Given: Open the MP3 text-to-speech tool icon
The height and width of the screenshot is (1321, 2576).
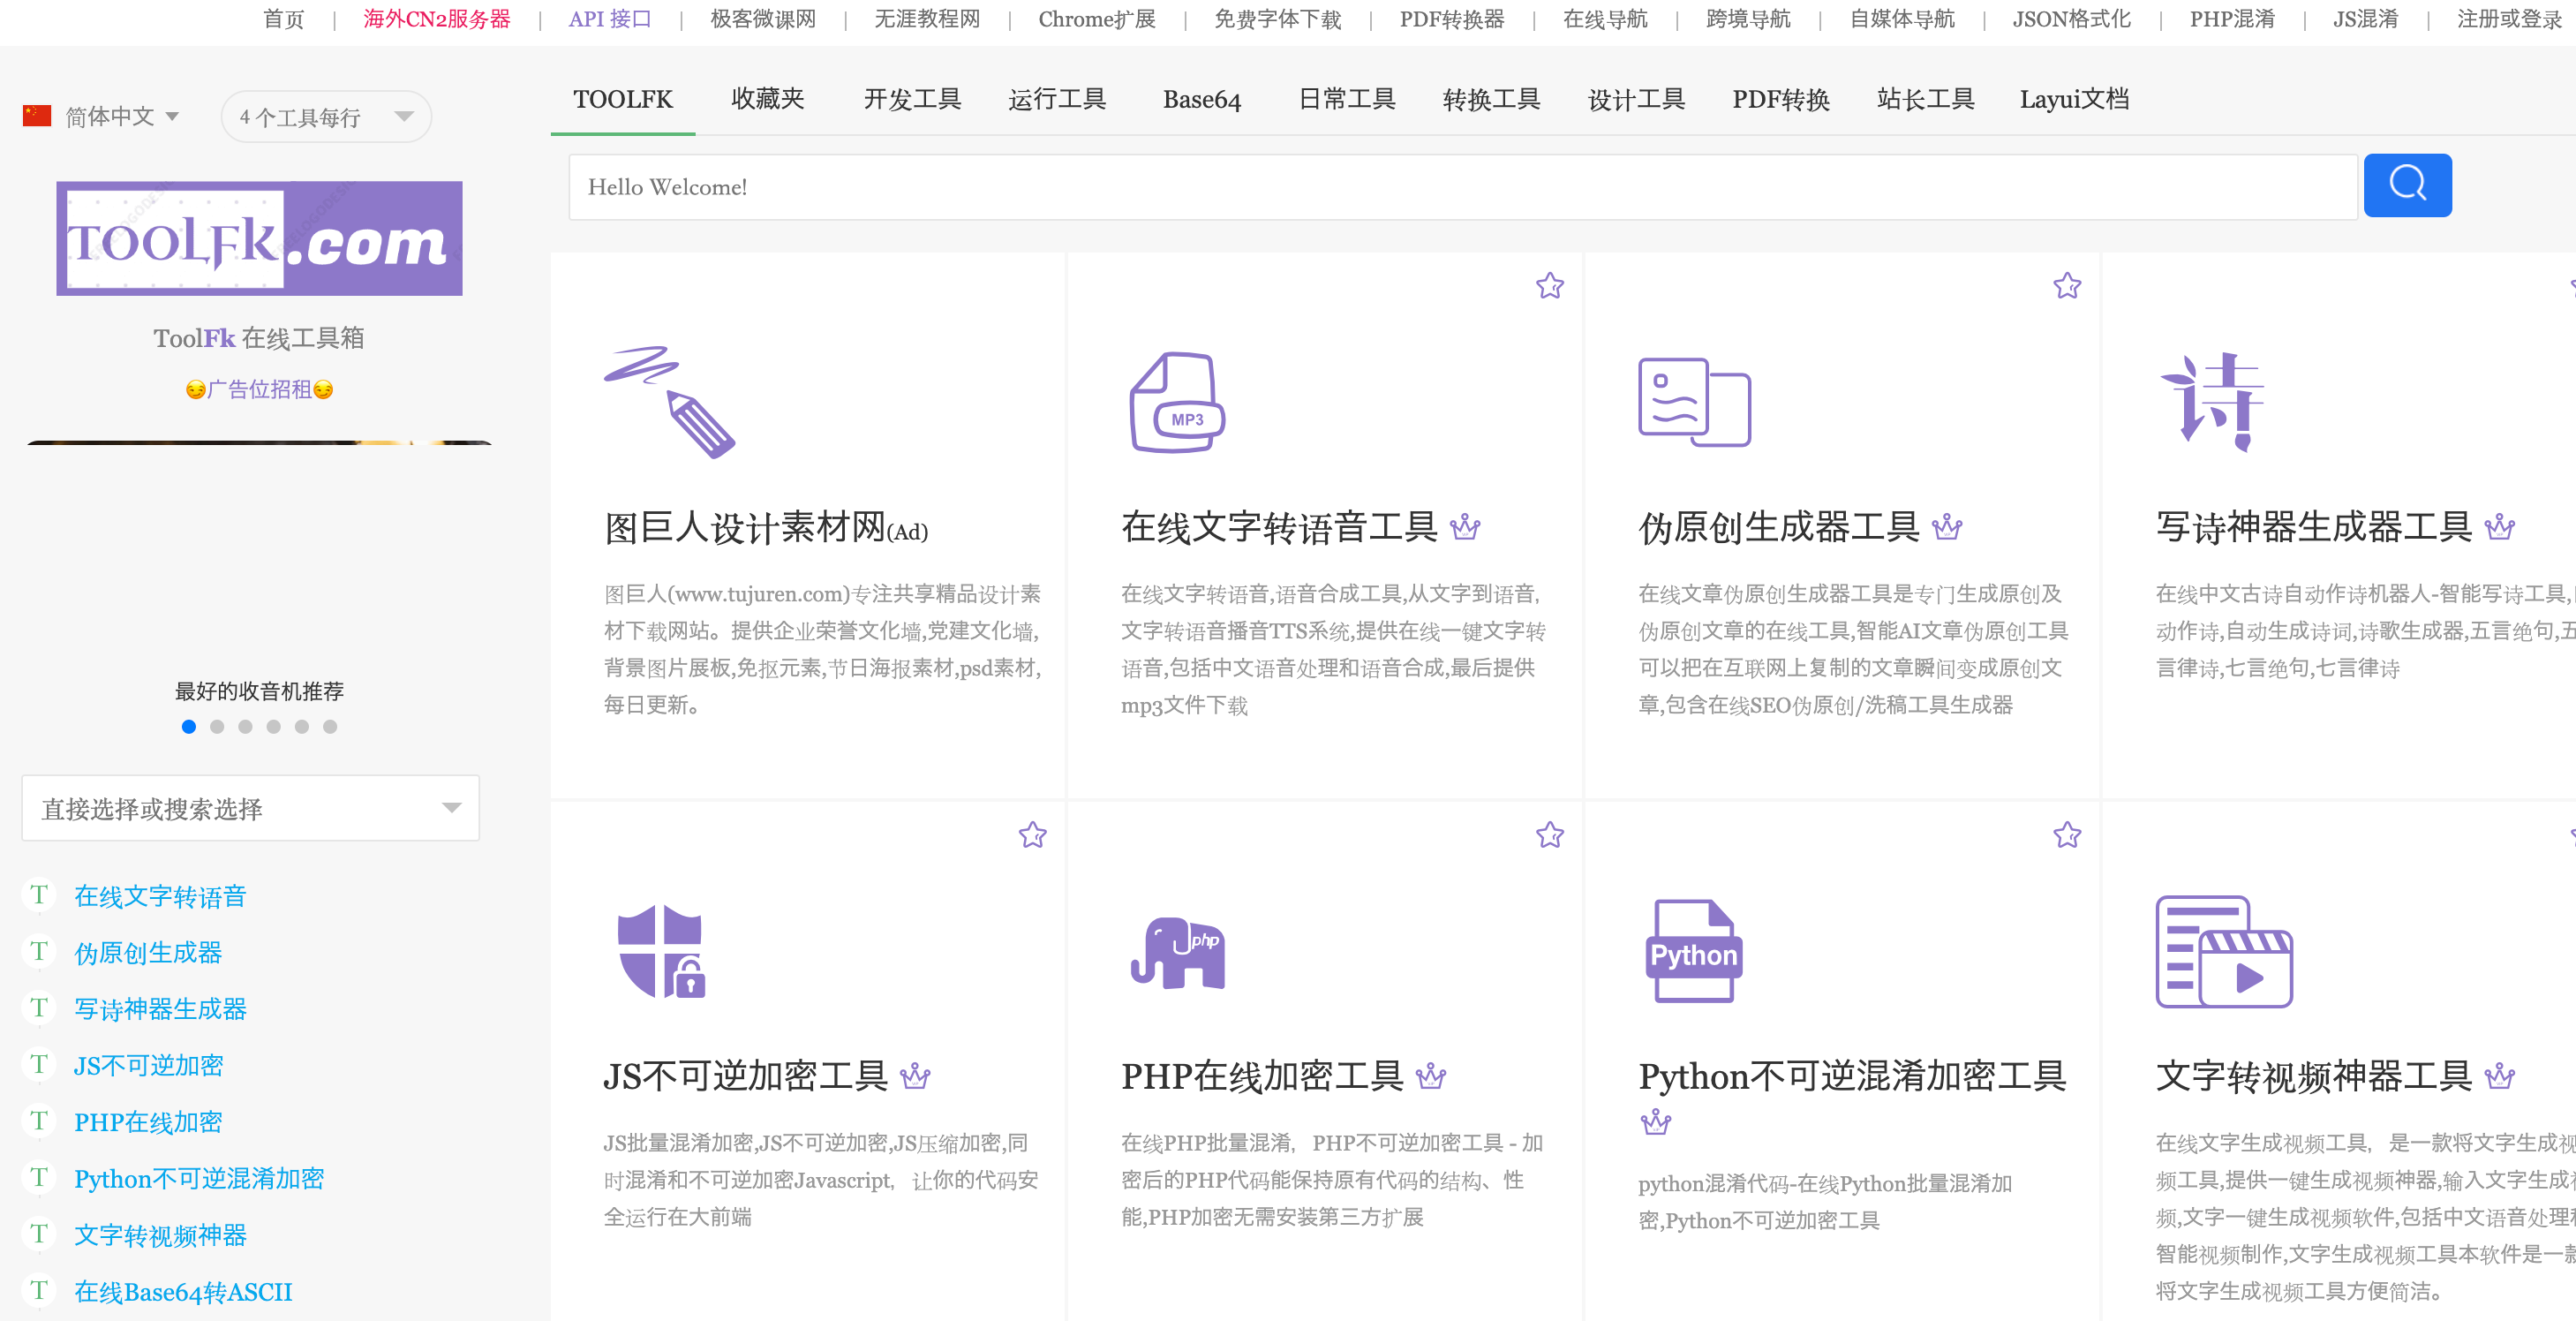Looking at the screenshot, I should 1177,402.
